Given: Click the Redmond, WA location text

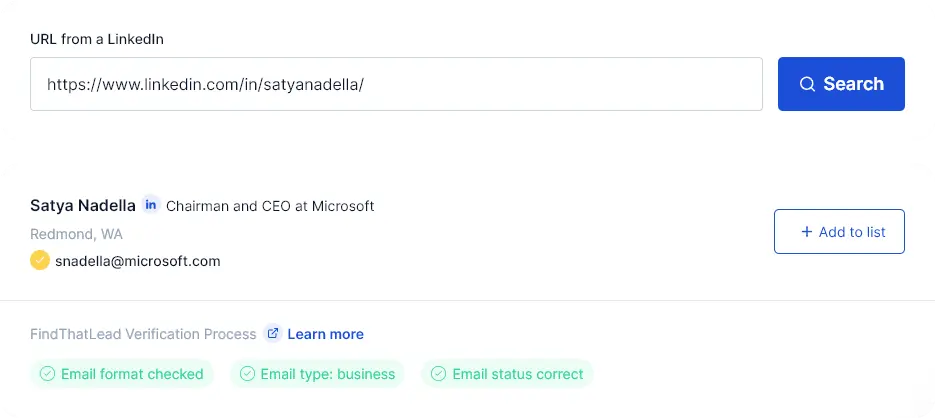Looking at the screenshot, I should (76, 234).
